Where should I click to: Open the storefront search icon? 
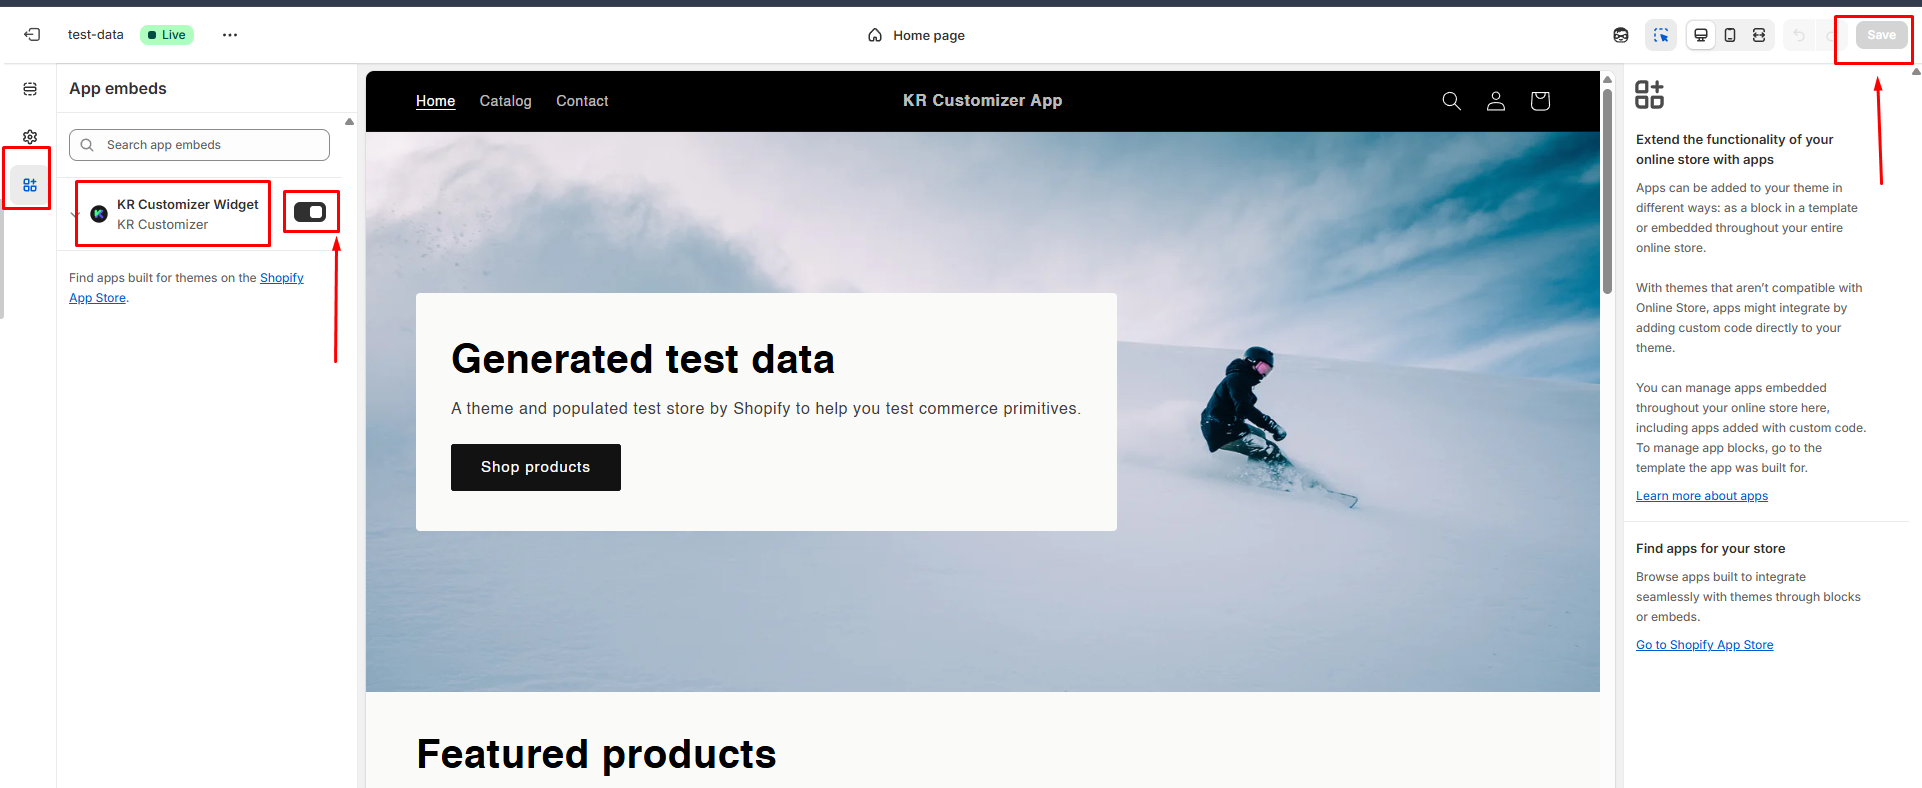[x=1451, y=101]
